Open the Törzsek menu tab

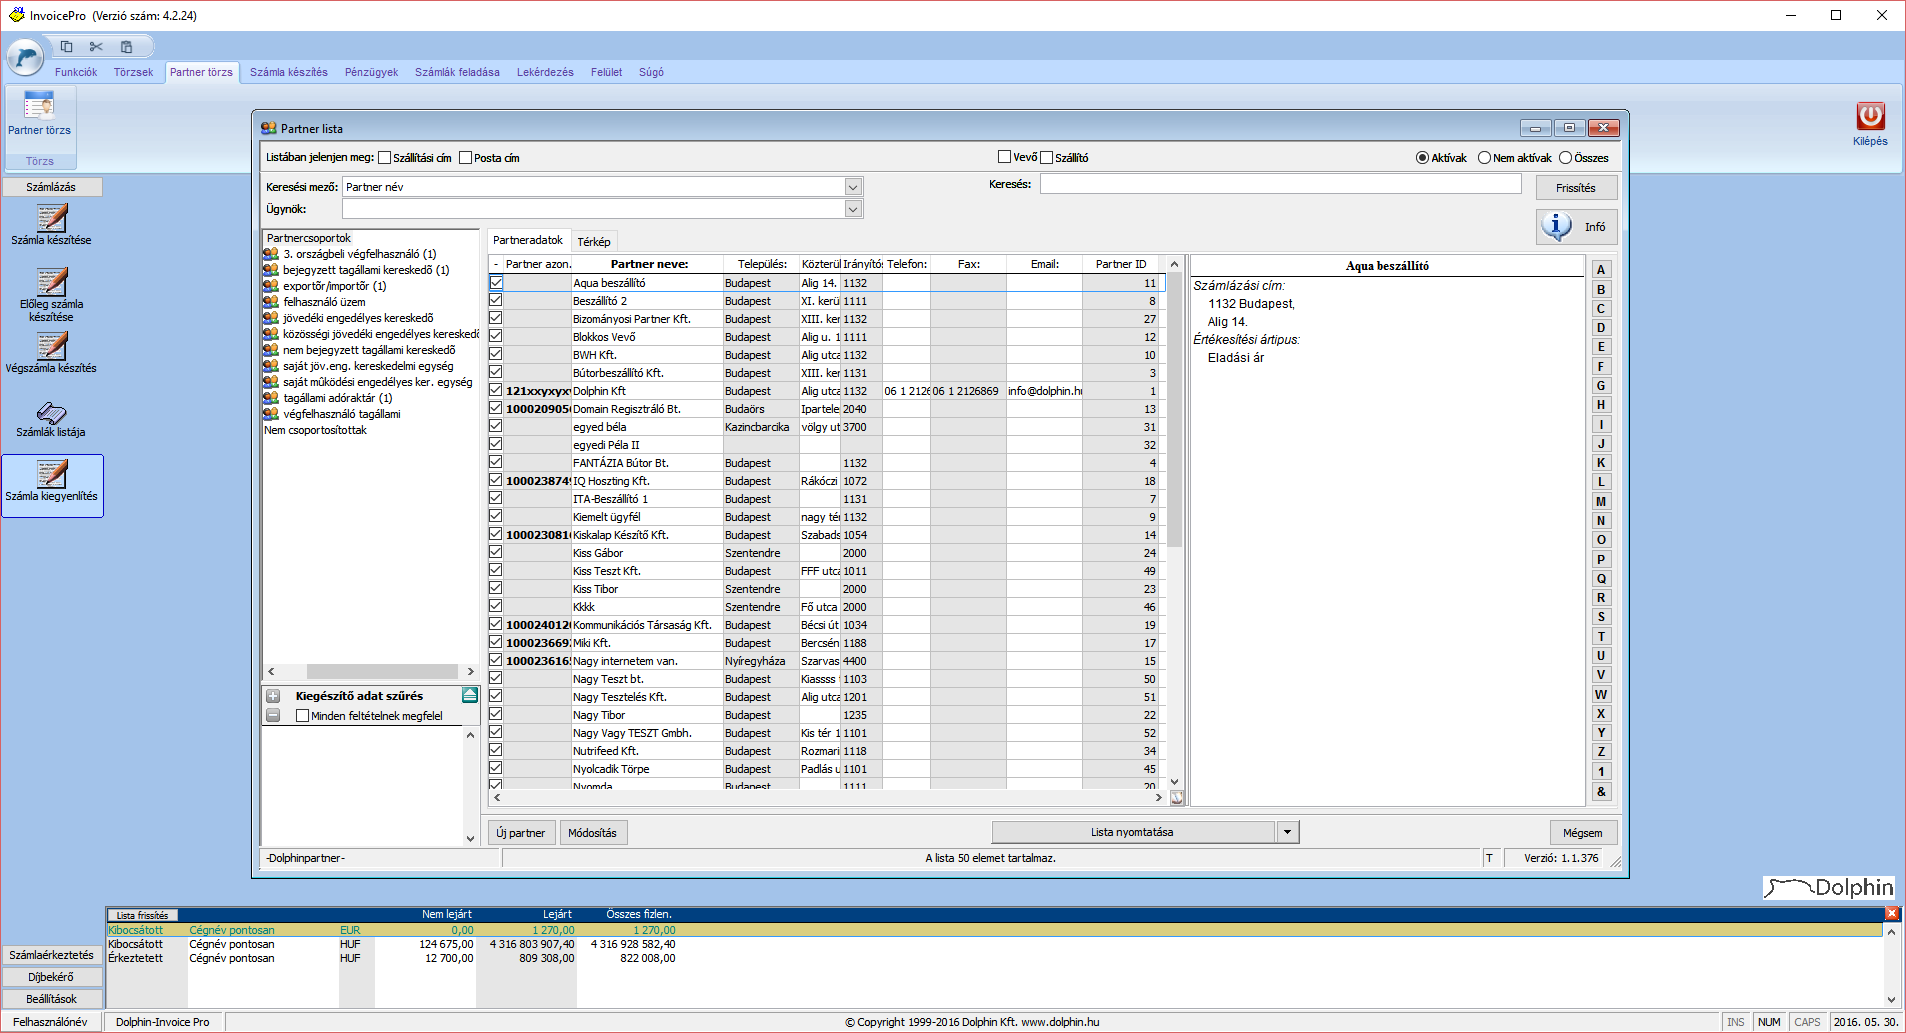133,72
